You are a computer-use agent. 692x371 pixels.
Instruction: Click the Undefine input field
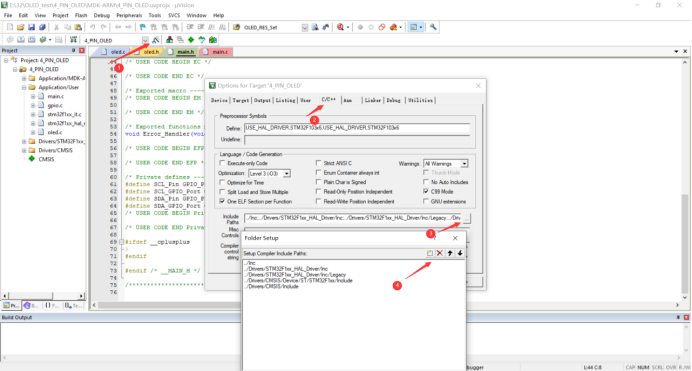pyautogui.click(x=357, y=139)
